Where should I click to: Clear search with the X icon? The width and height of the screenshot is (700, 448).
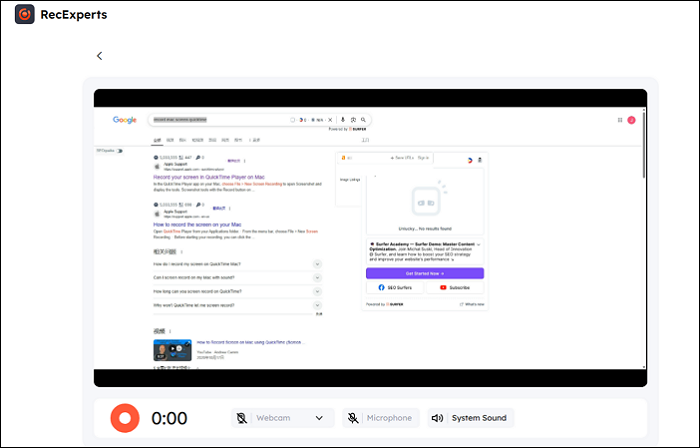pos(330,120)
